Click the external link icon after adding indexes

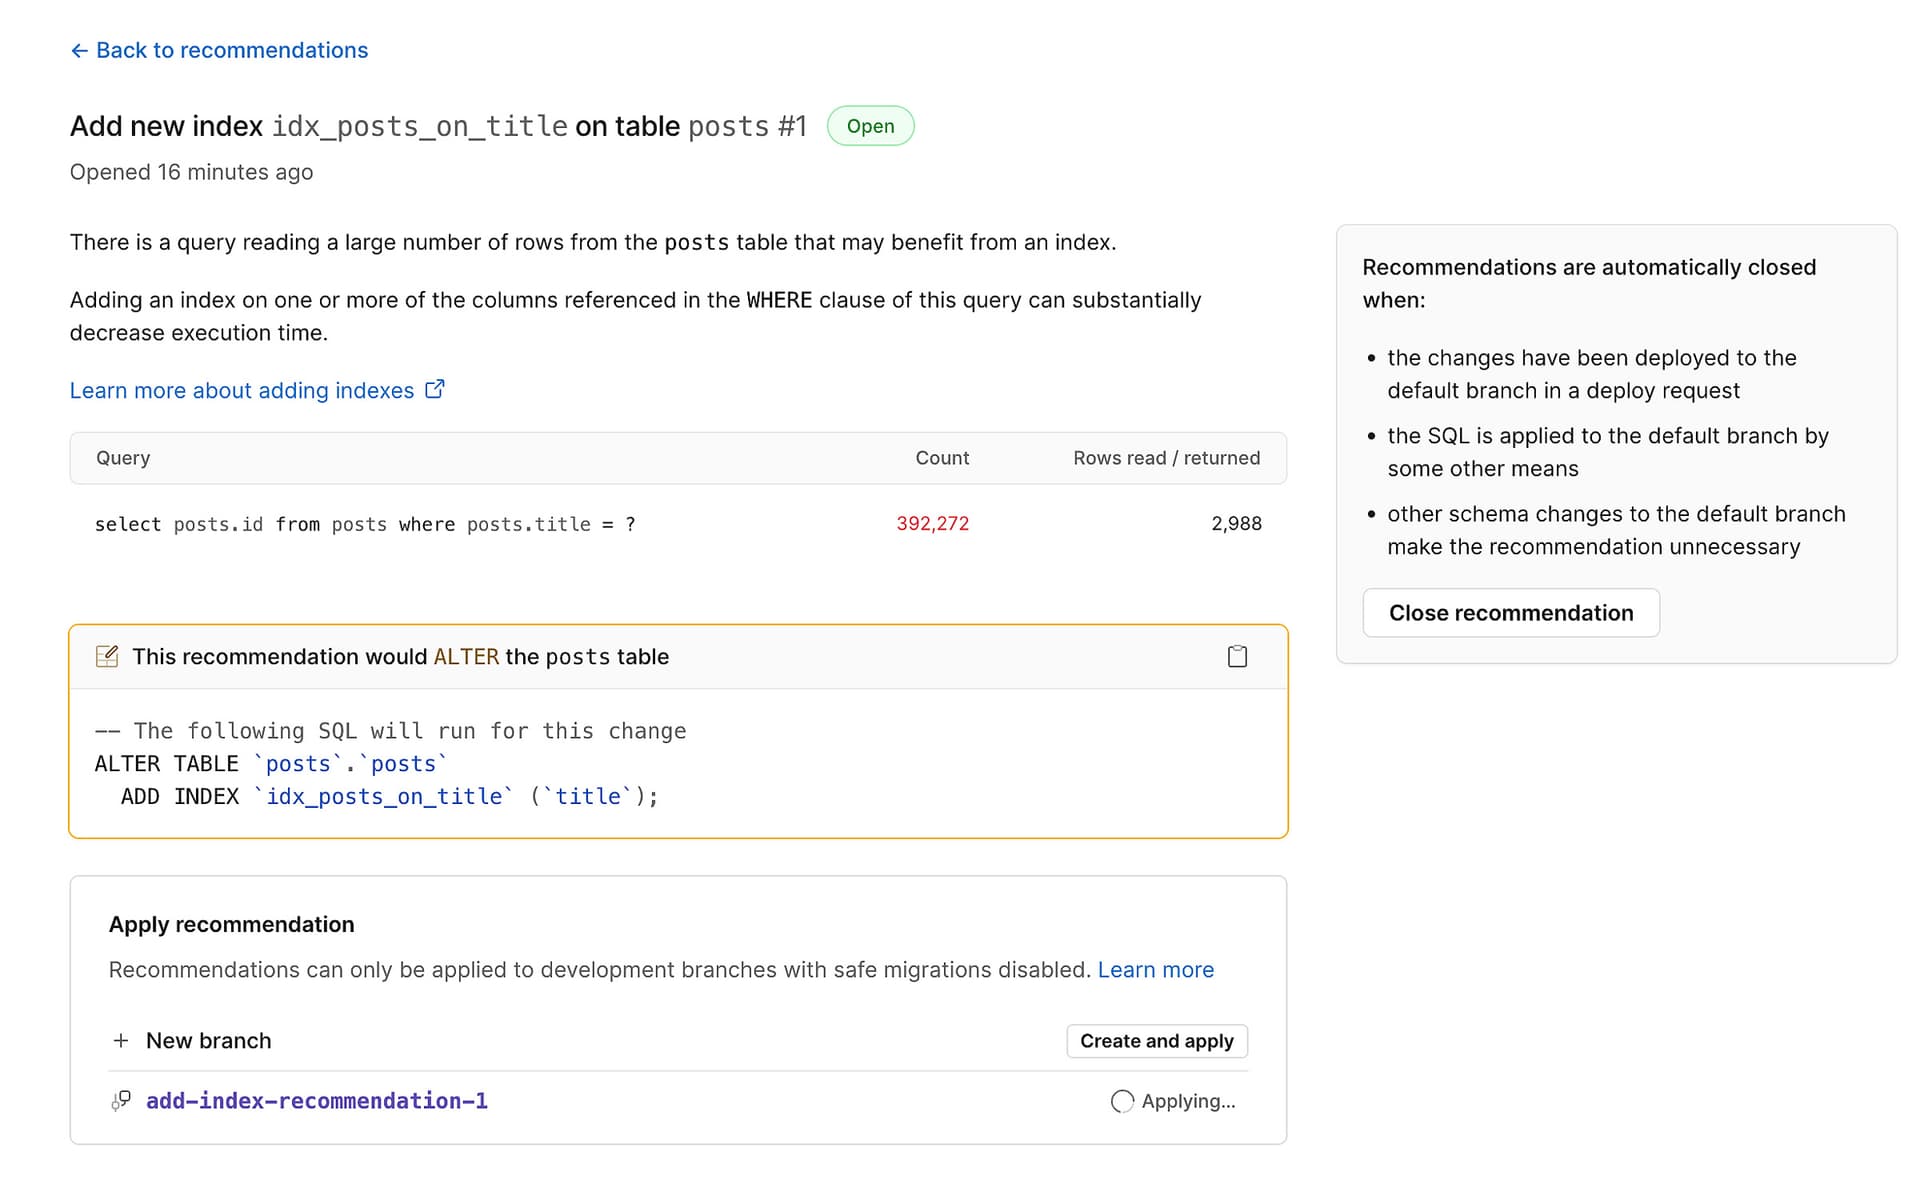coord(435,389)
